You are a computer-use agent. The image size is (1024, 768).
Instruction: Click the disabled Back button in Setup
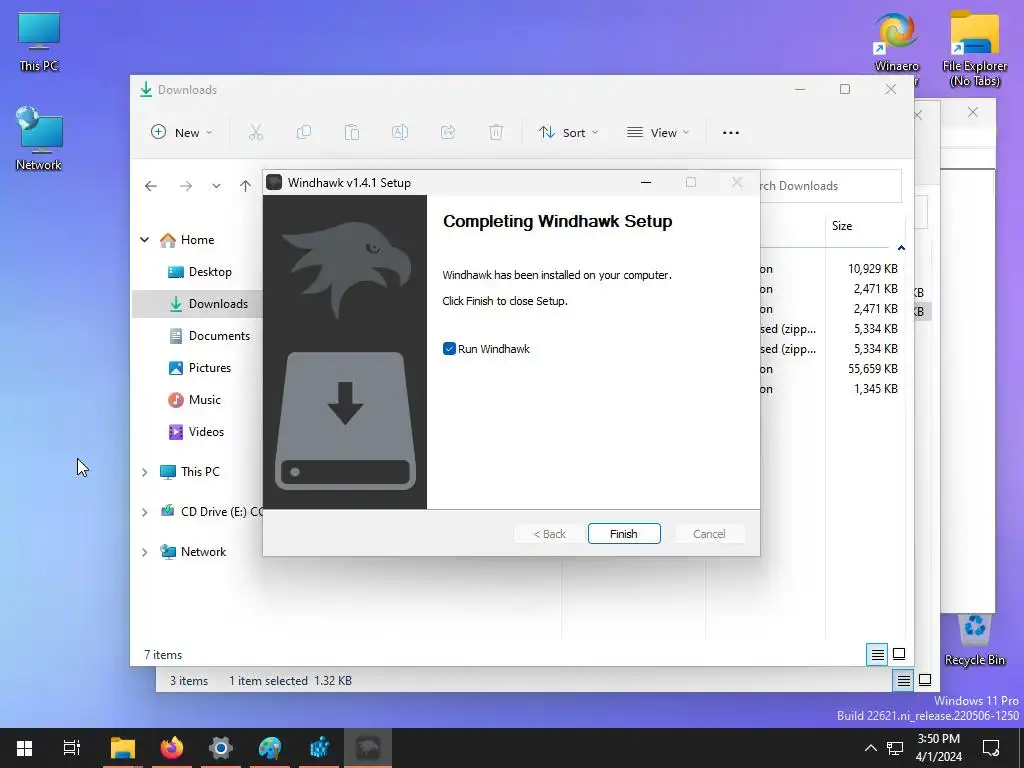pyautogui.click(x=549, y=534)
